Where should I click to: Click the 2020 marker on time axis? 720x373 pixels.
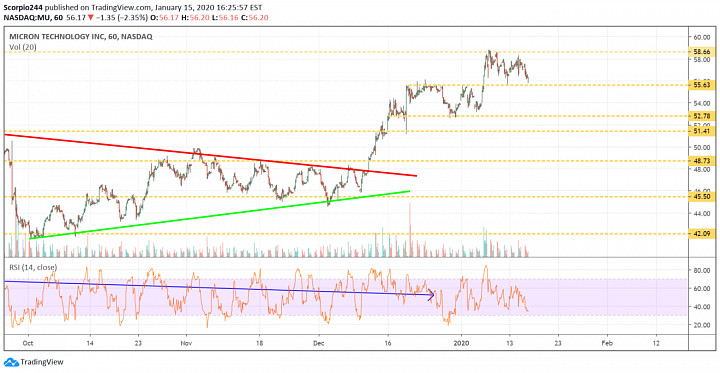coord(460,343)
